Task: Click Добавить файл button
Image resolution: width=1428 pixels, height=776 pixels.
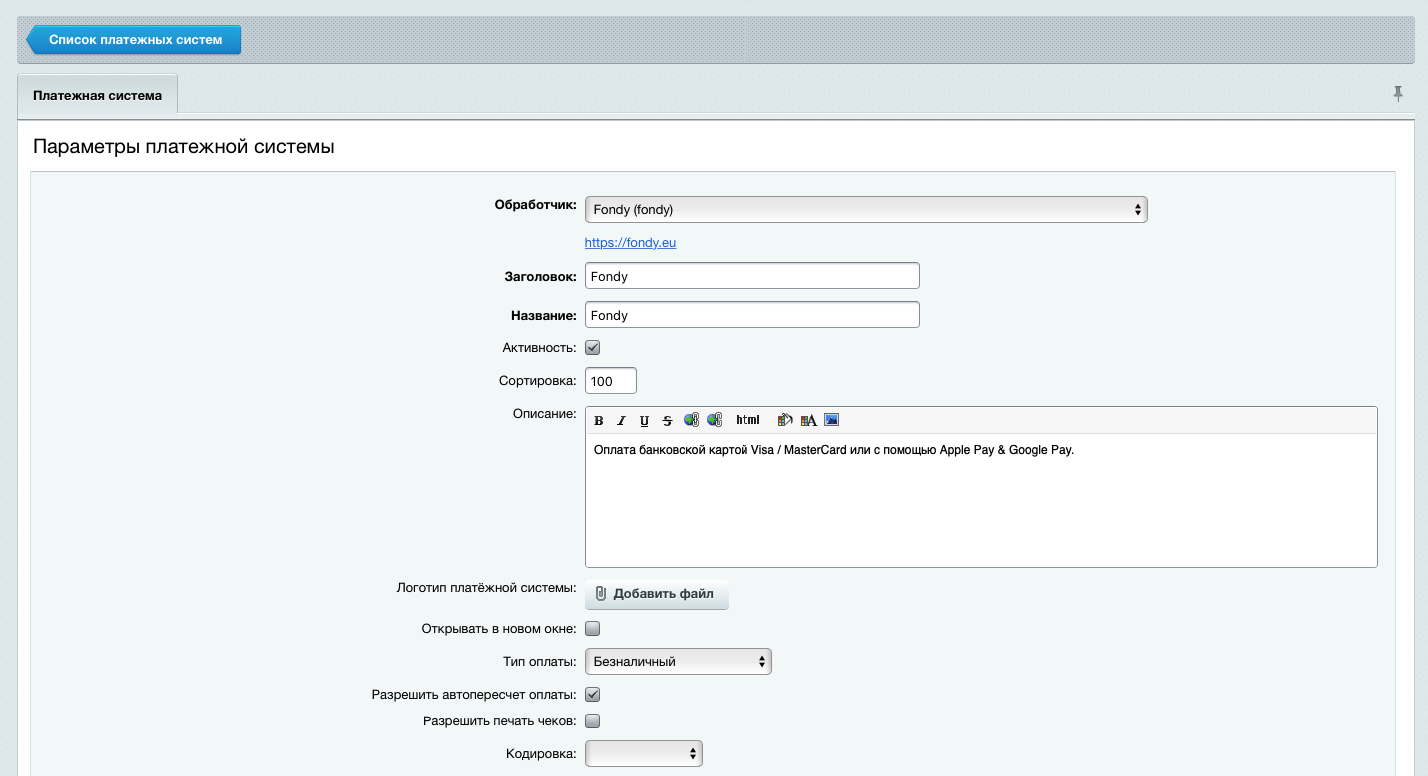Action: tap(657, 594)
